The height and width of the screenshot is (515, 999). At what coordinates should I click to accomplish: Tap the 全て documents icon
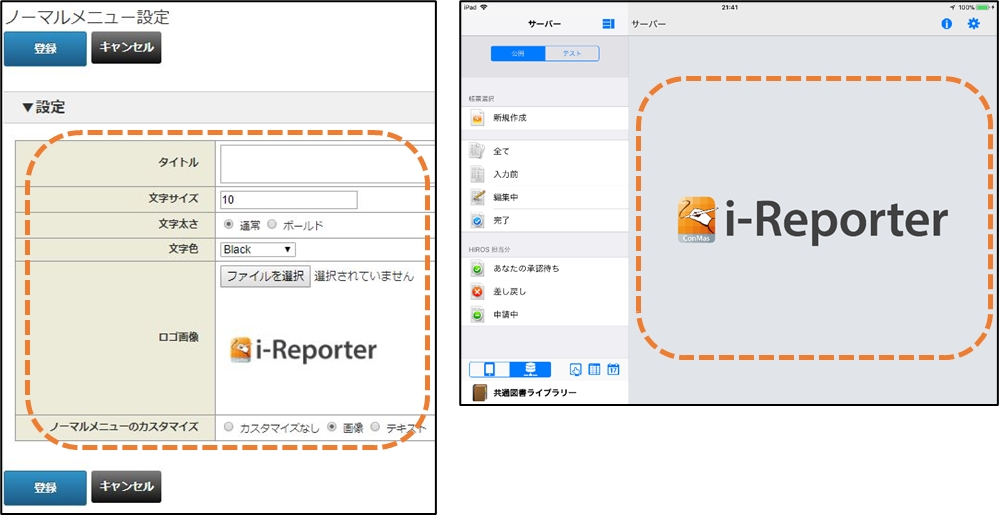pos(477,151)
